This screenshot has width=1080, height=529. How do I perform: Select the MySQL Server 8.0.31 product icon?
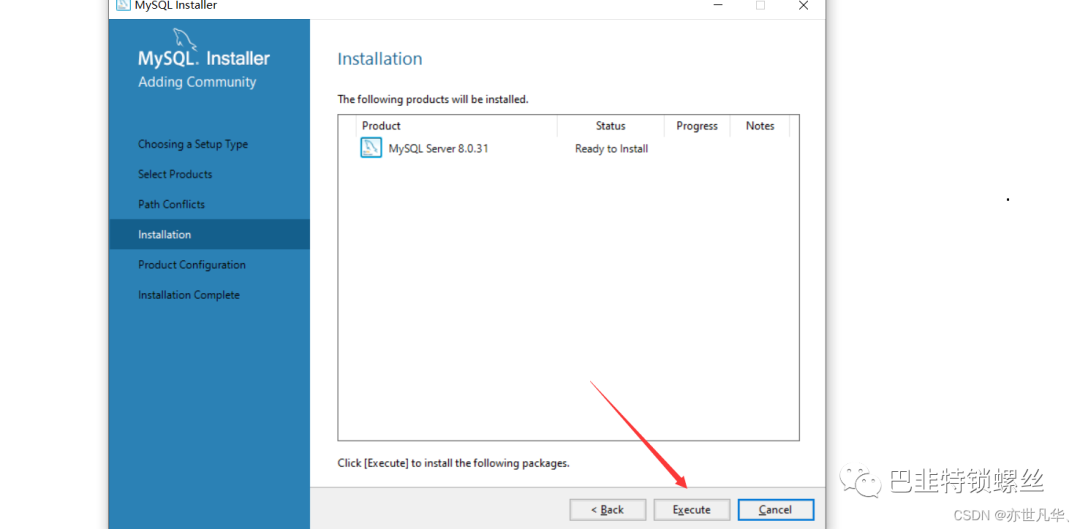coord(371,148)
